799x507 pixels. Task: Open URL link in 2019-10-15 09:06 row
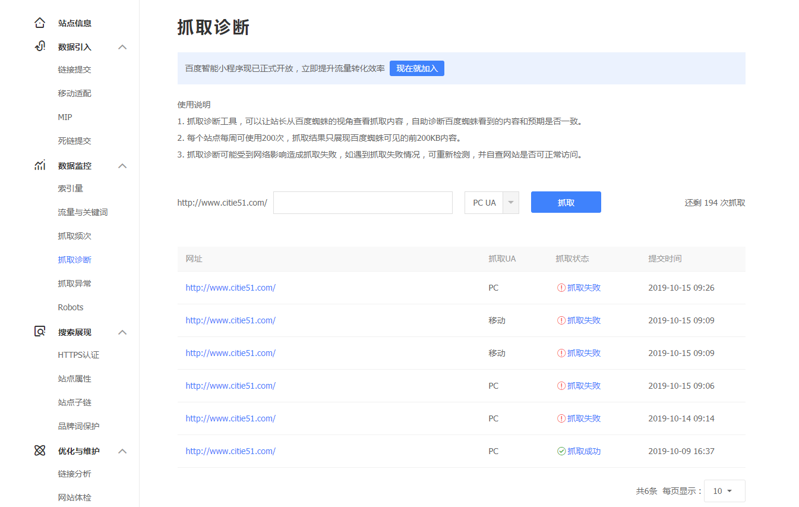point(230,386)
